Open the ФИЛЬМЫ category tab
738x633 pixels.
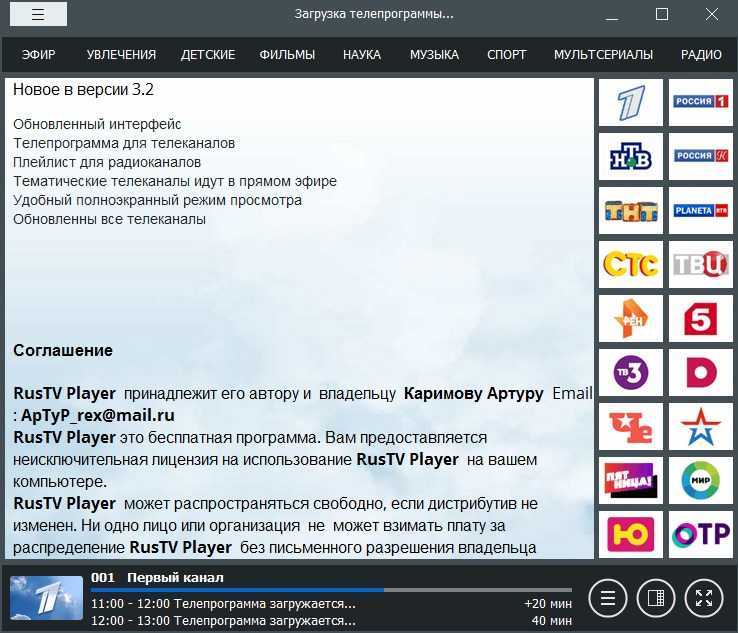(x=287, y=55)
